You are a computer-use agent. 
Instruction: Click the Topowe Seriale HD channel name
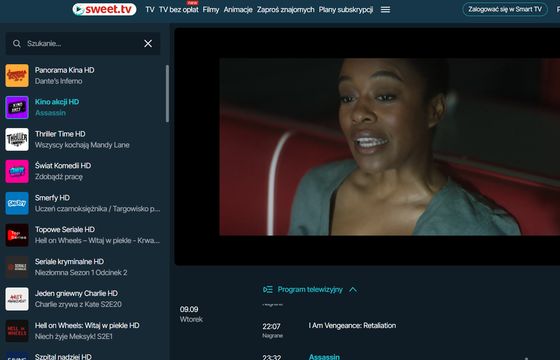coord(65,229)
